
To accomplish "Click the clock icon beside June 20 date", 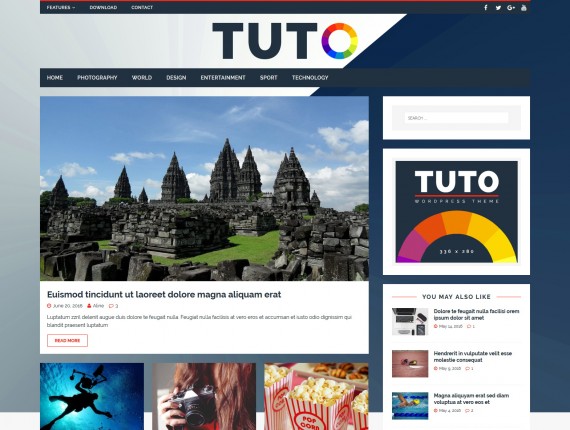I will pyautogui.click(x=49, y=306).
